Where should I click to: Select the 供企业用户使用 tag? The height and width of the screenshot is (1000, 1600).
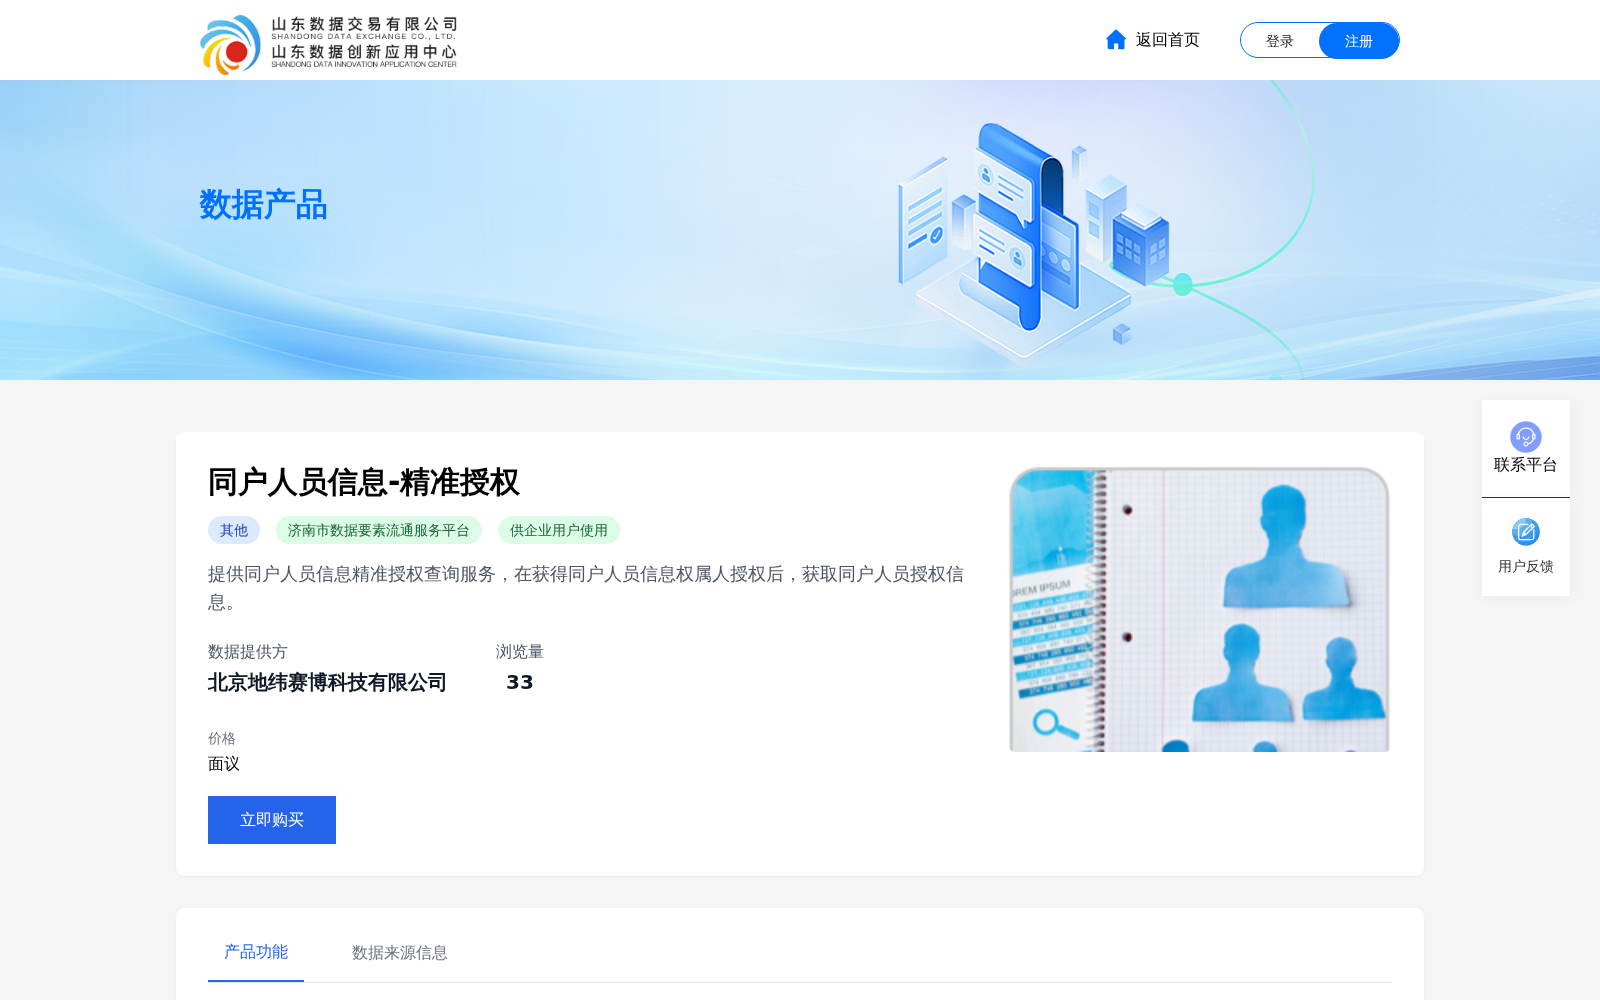[559, 530]
